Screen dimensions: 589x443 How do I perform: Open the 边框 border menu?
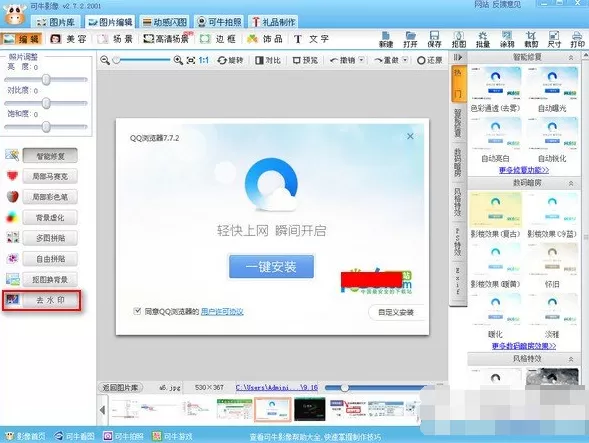coord(218,39)
